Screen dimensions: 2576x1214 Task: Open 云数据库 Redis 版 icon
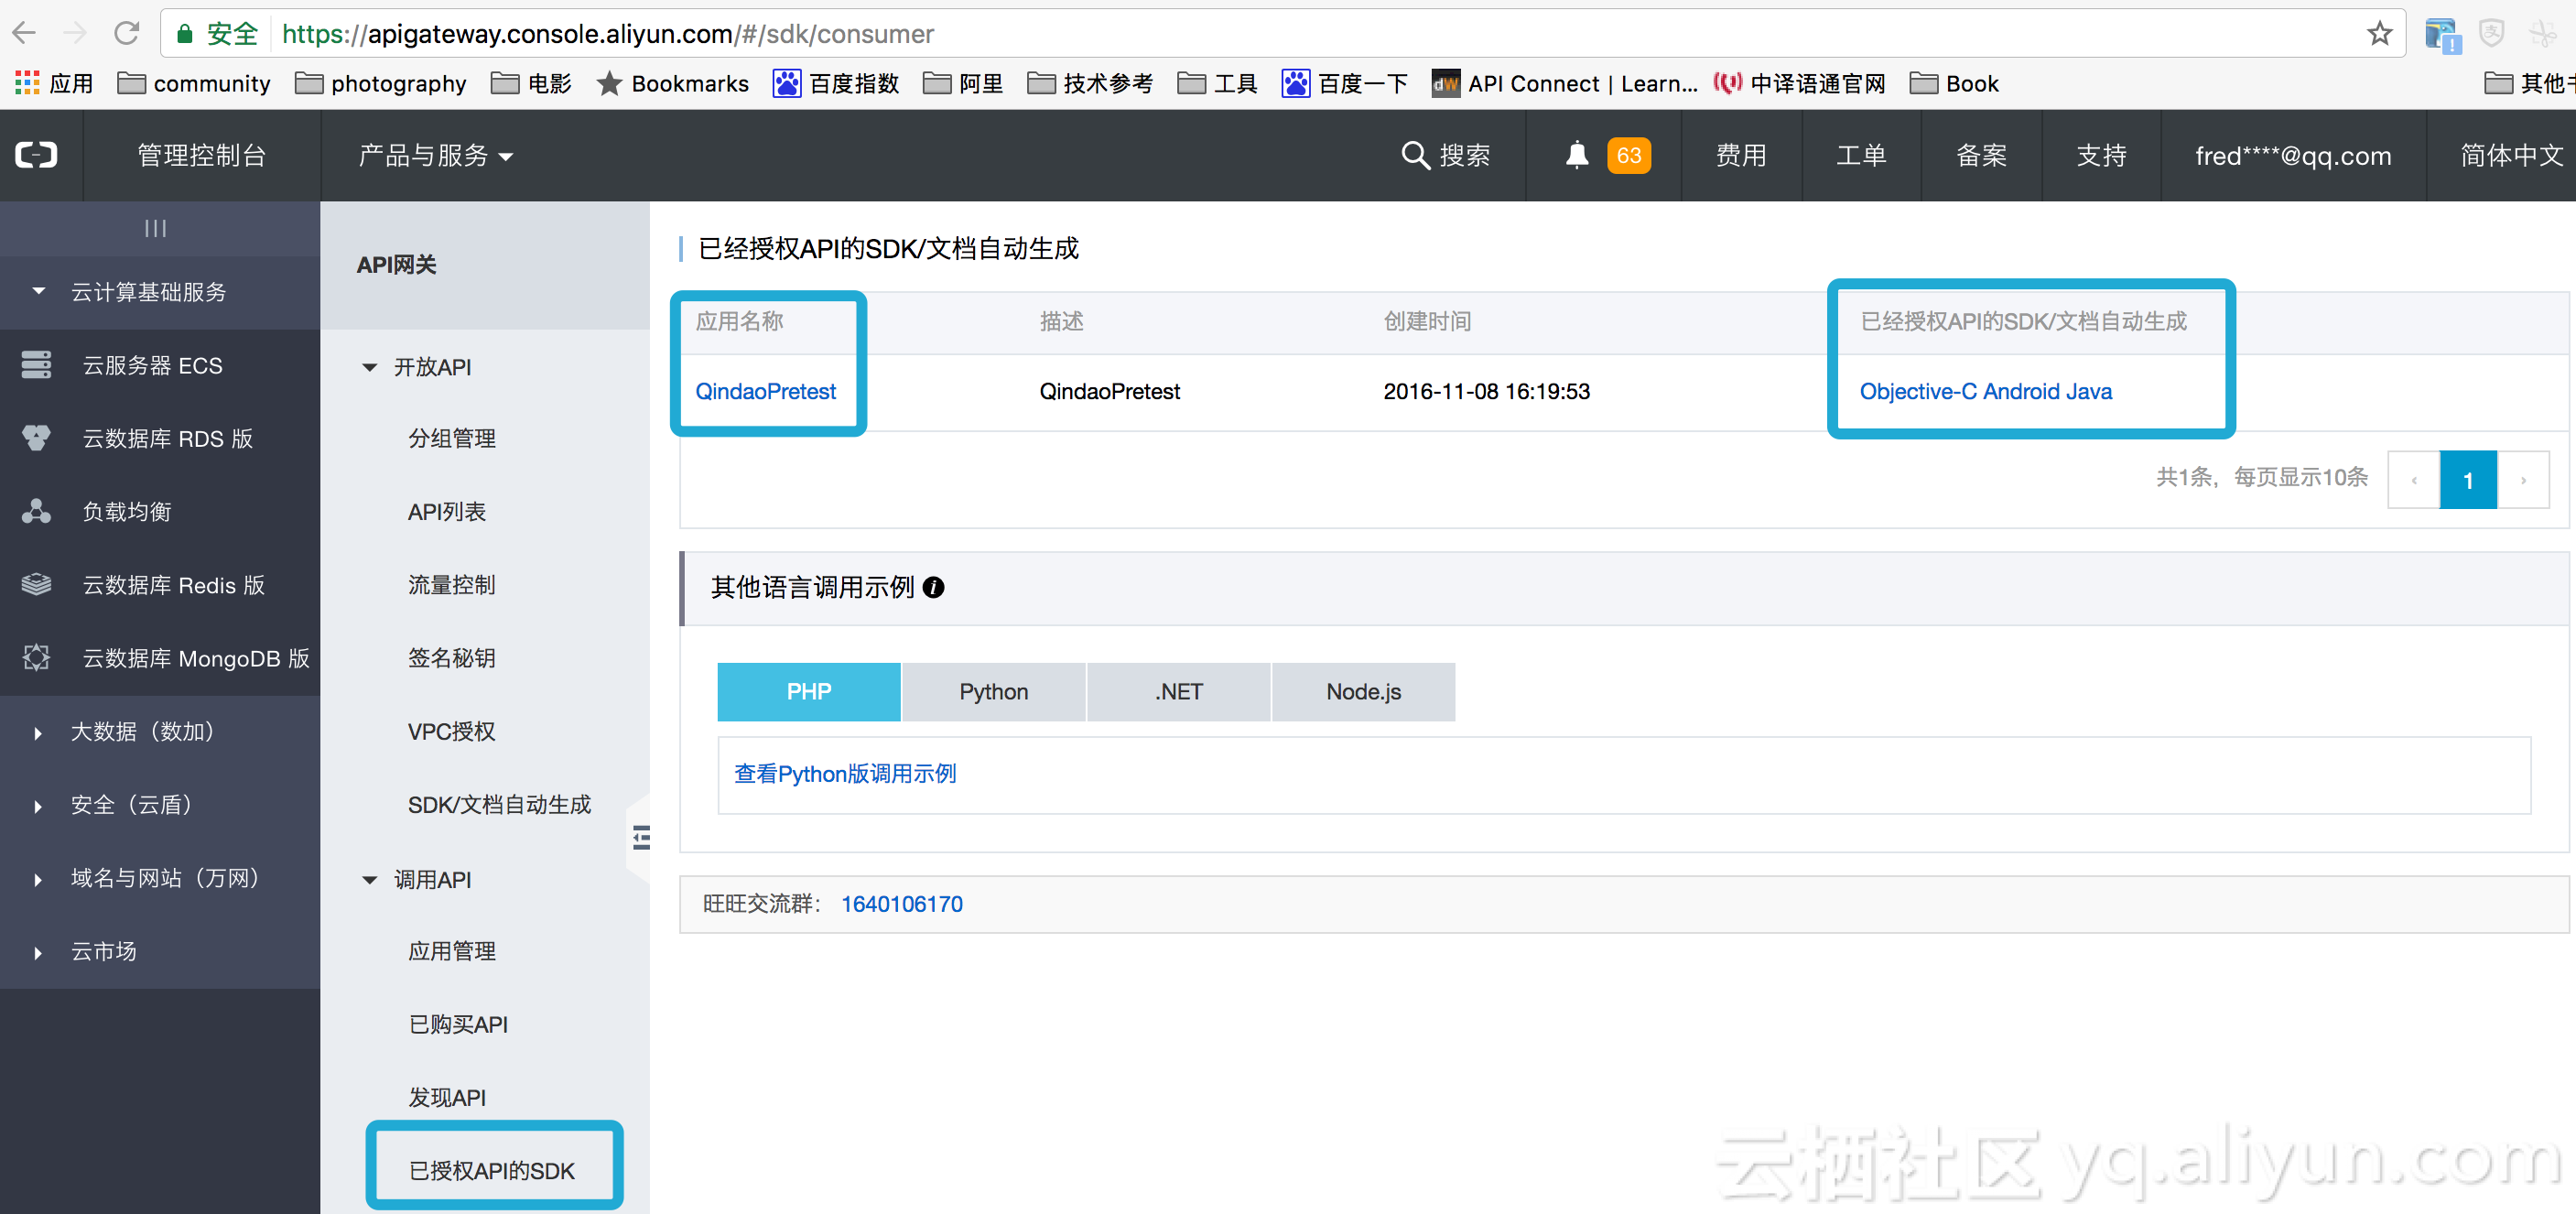(36, 584)
